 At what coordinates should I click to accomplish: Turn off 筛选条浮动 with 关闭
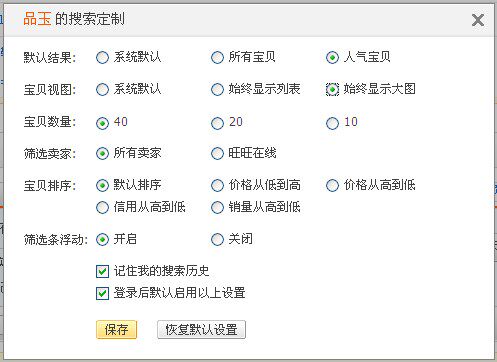click(217, 239)
